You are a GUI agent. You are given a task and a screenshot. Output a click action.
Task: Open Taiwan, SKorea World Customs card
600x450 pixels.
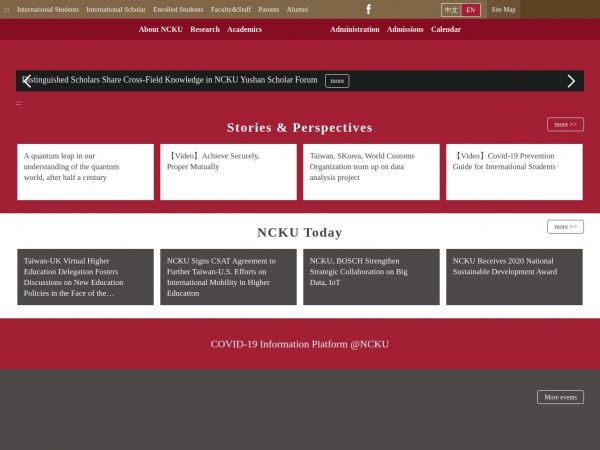click(371, 172)
